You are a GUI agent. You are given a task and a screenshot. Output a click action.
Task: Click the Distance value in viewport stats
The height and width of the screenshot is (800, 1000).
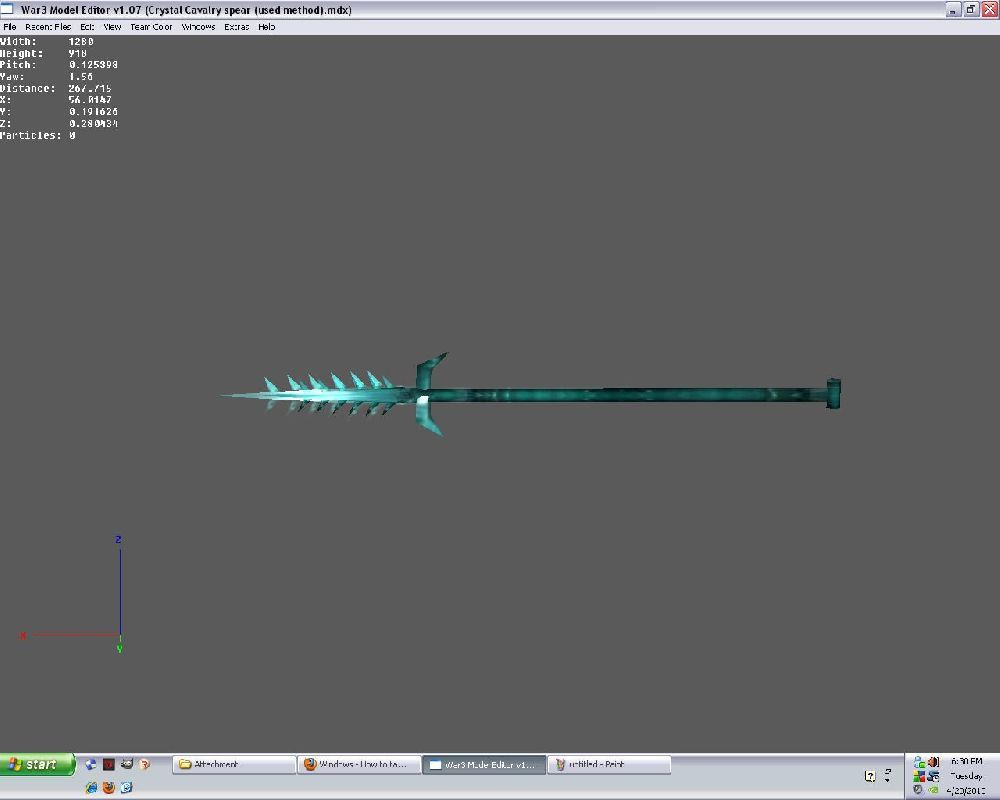90,88
